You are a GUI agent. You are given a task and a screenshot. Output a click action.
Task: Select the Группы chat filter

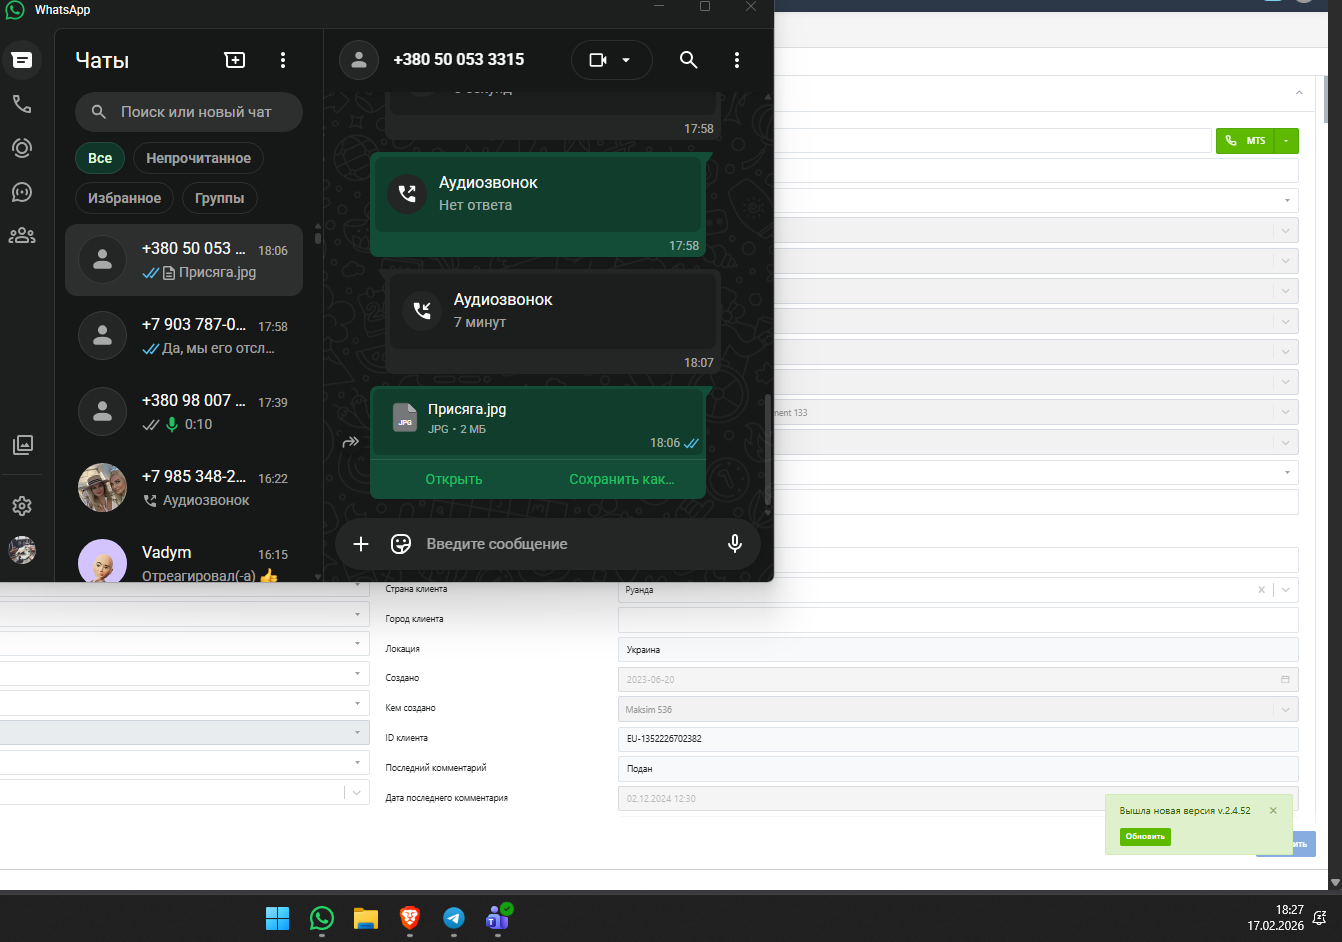pos(220,198)
